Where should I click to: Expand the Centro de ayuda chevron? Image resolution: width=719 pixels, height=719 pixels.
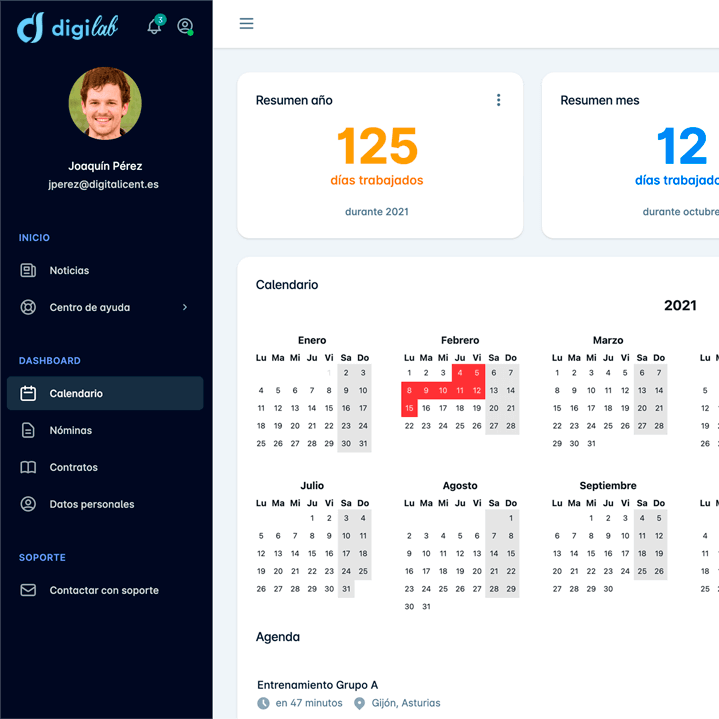click(185, 308)
